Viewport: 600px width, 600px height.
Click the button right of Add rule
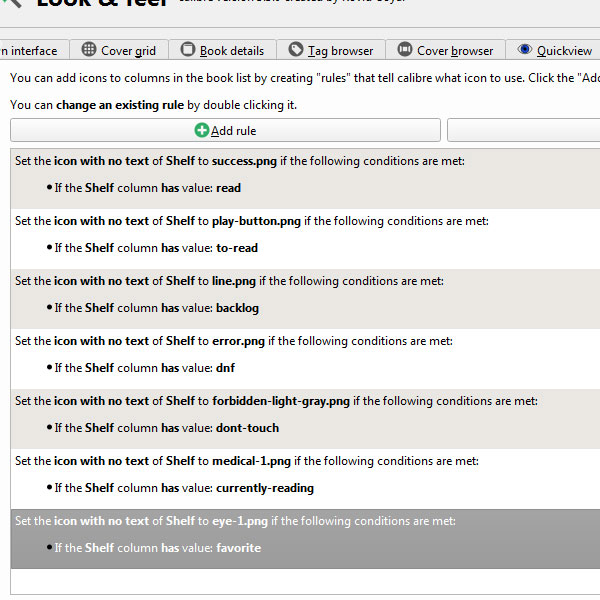523,130
